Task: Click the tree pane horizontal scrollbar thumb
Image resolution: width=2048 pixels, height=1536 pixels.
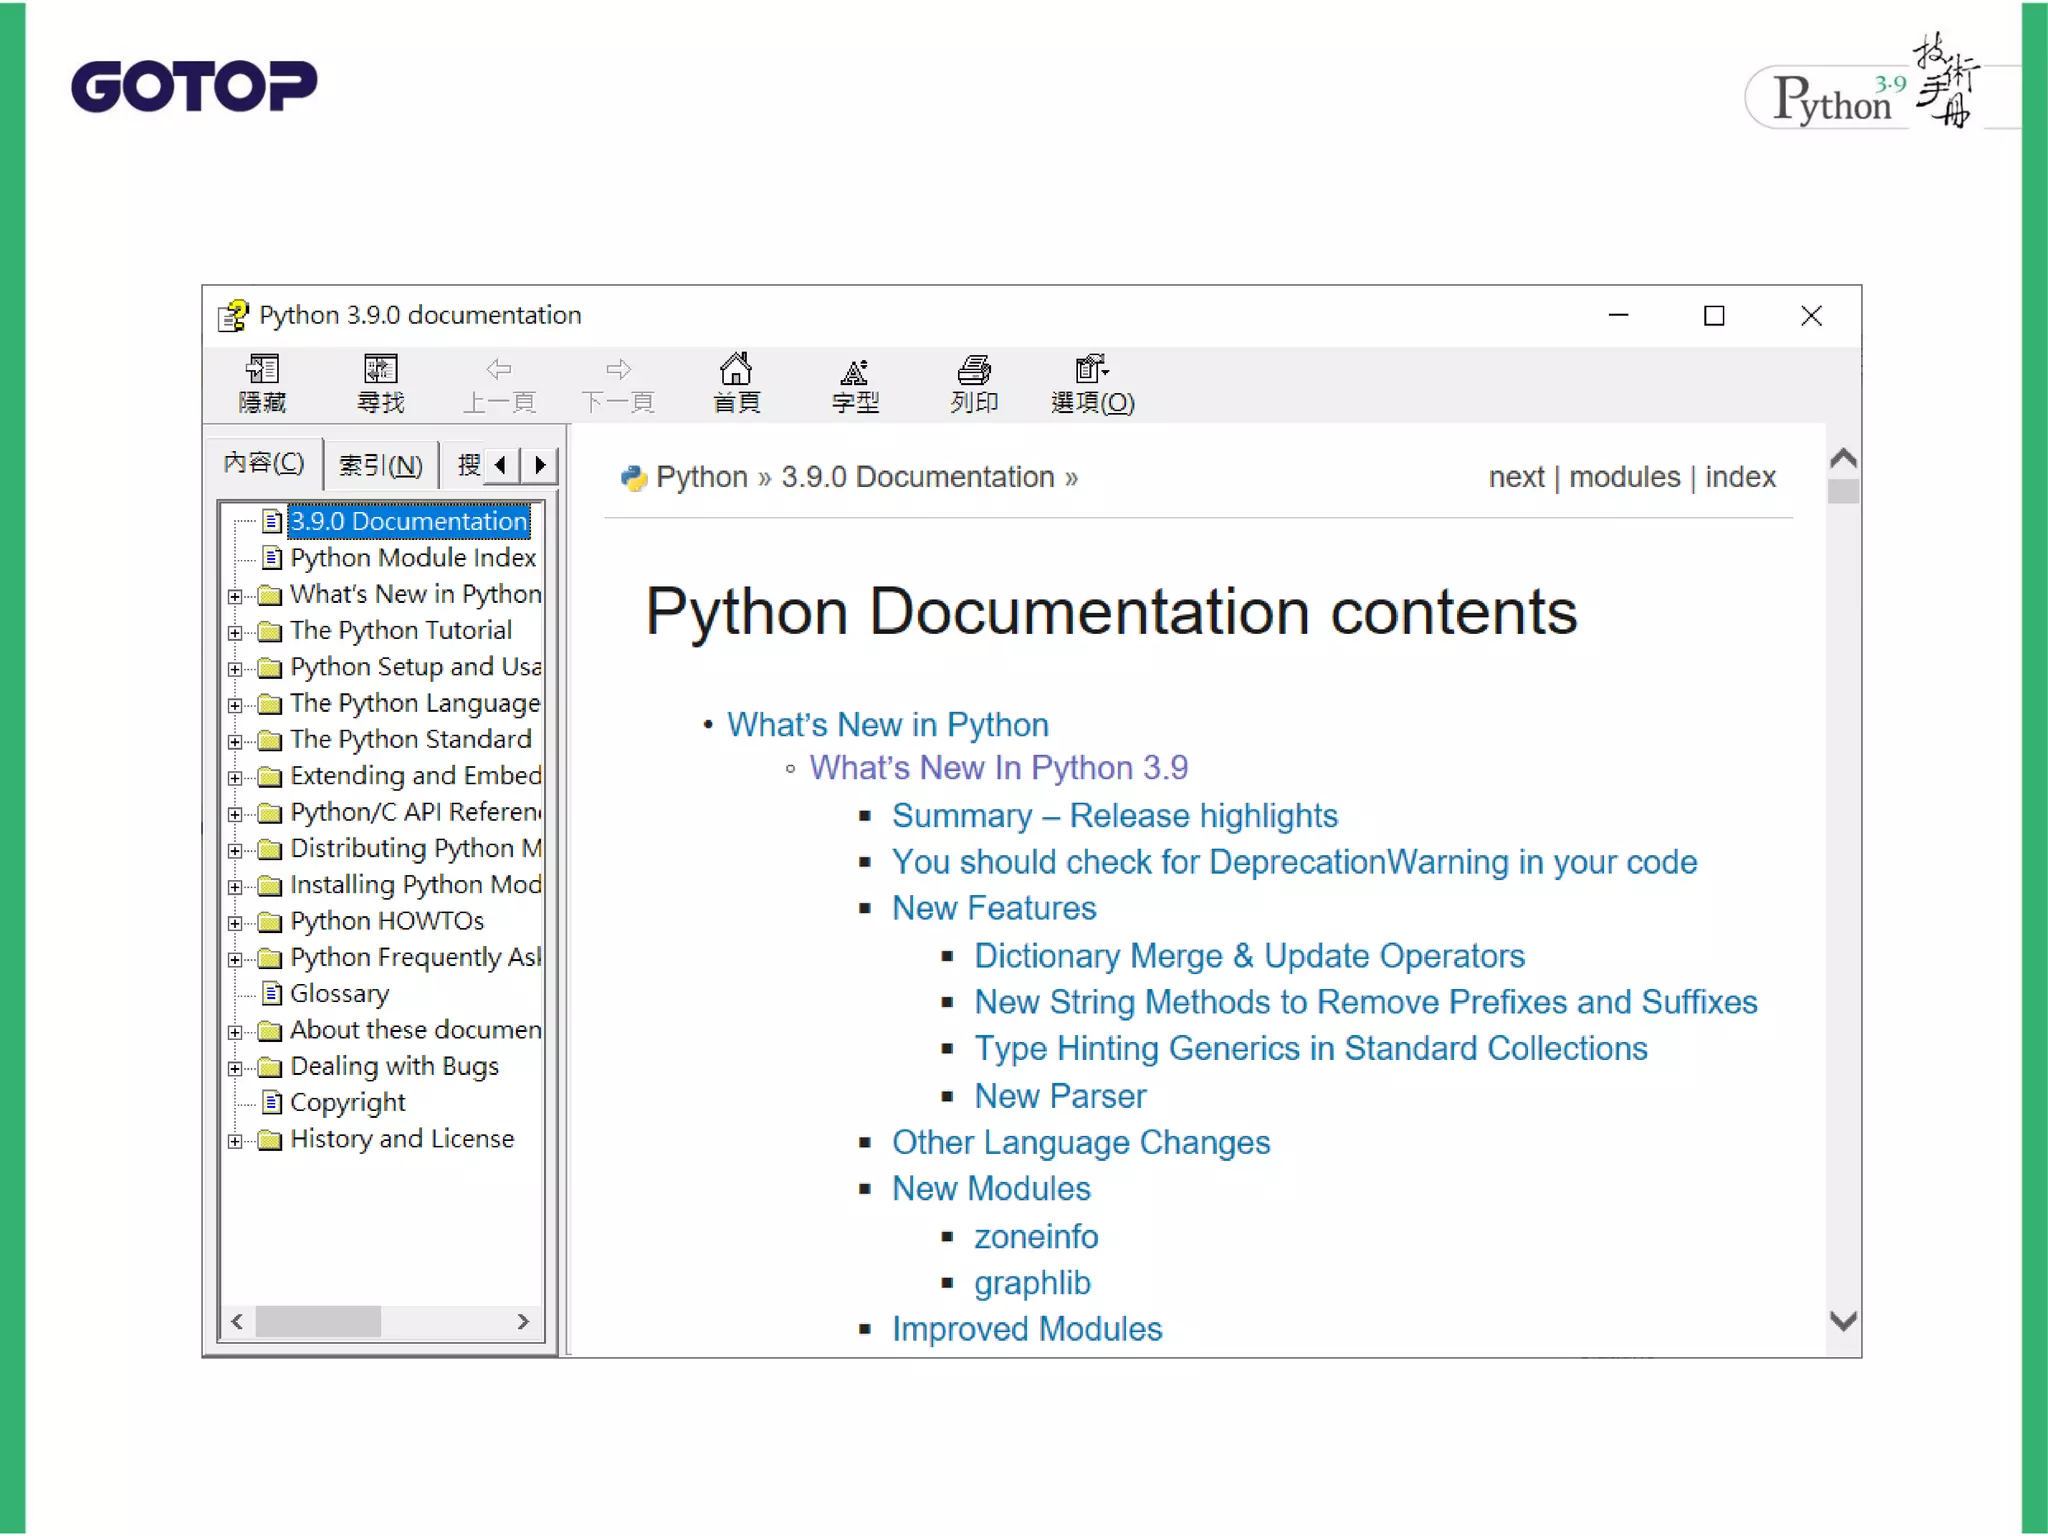Action: pos(318,1321)
